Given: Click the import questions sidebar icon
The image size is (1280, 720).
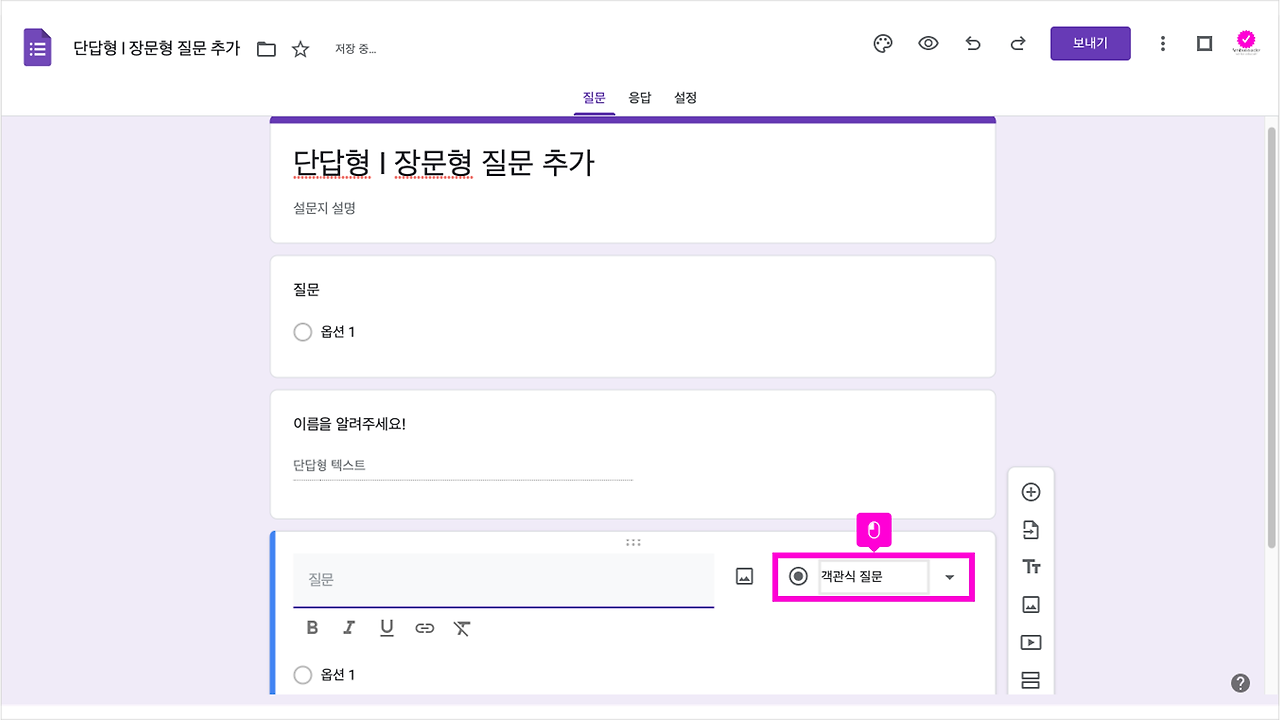Looking at the screenshot, I should coord(1031,529).
